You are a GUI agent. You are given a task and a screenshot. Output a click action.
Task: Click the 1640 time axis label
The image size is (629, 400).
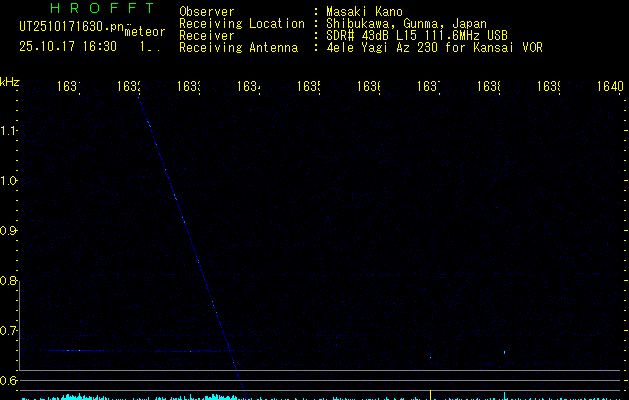610,86
